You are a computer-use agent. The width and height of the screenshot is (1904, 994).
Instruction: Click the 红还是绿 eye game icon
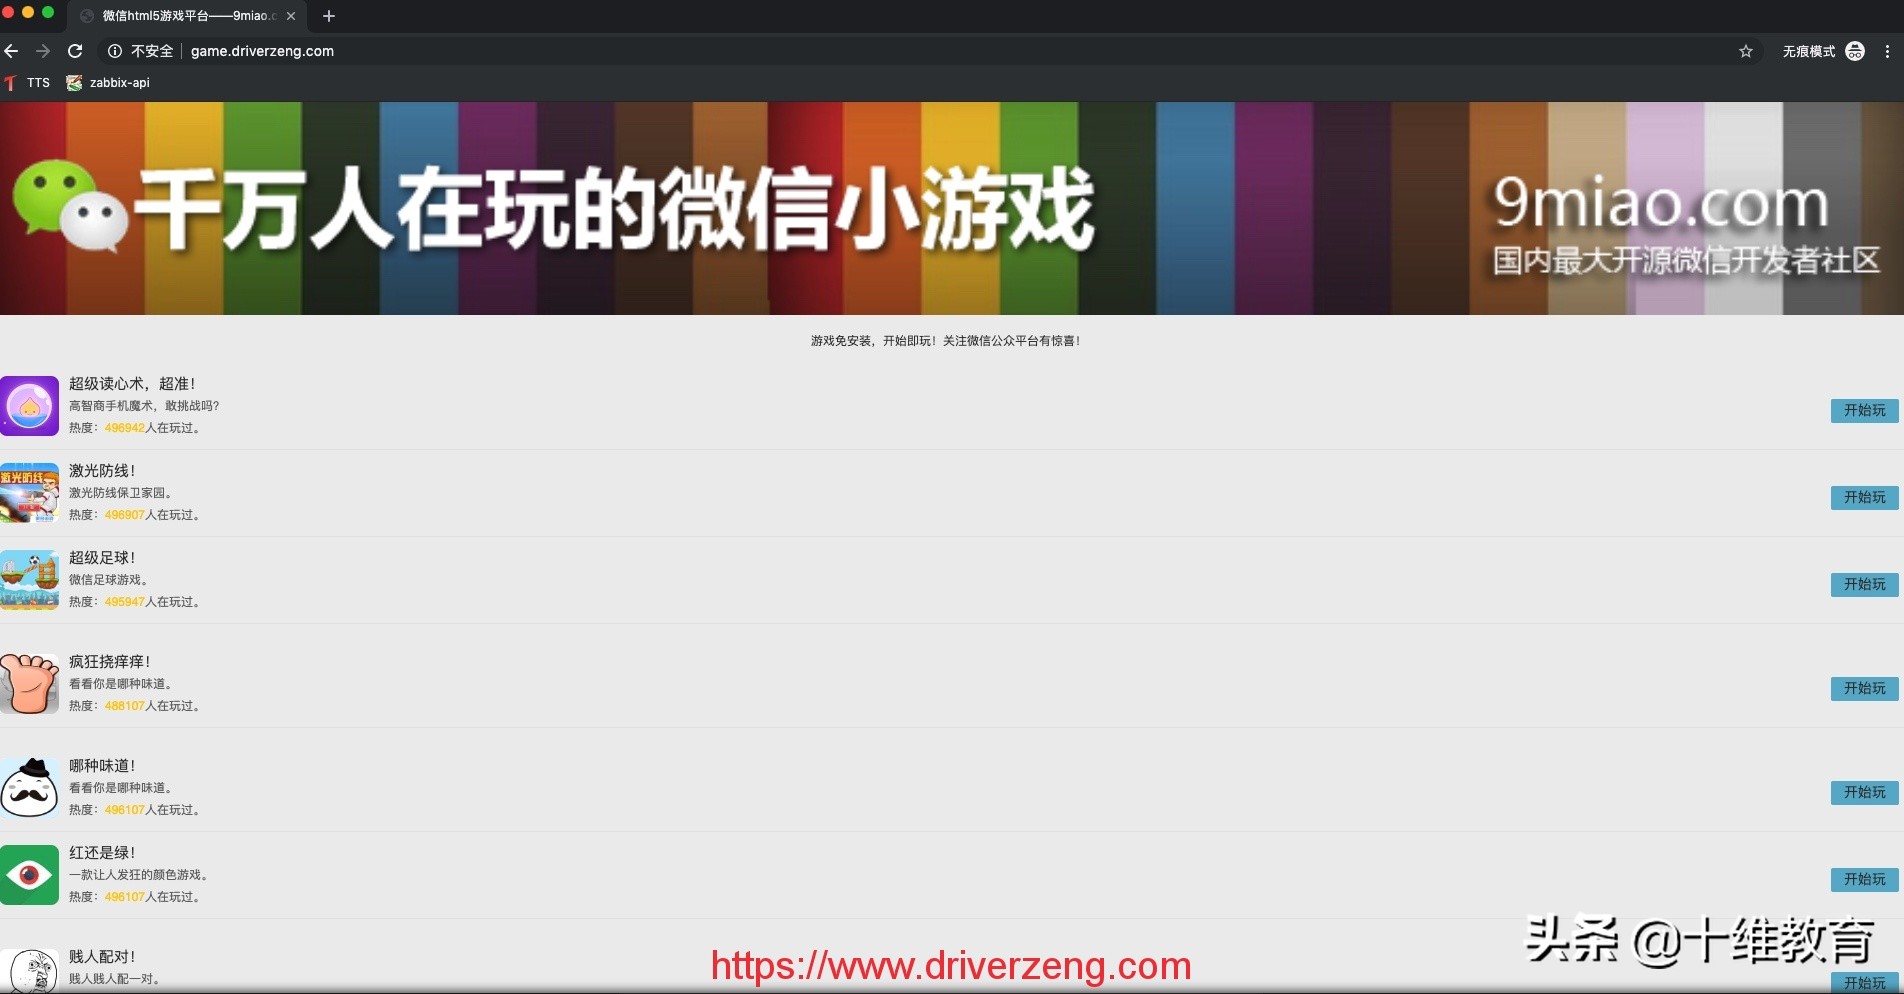(x=29, y=875)
